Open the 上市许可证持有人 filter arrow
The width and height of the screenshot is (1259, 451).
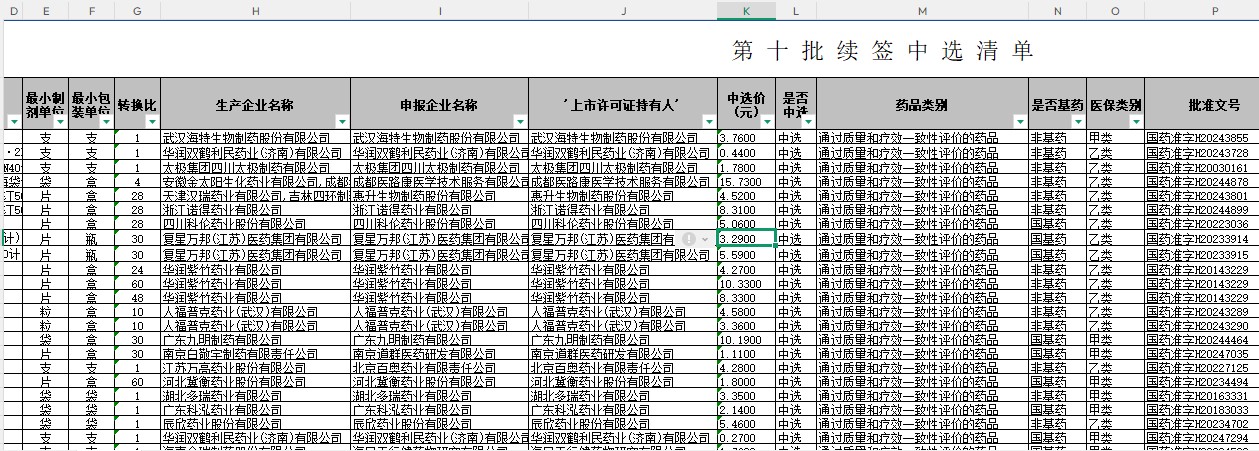tap(708, 121)
